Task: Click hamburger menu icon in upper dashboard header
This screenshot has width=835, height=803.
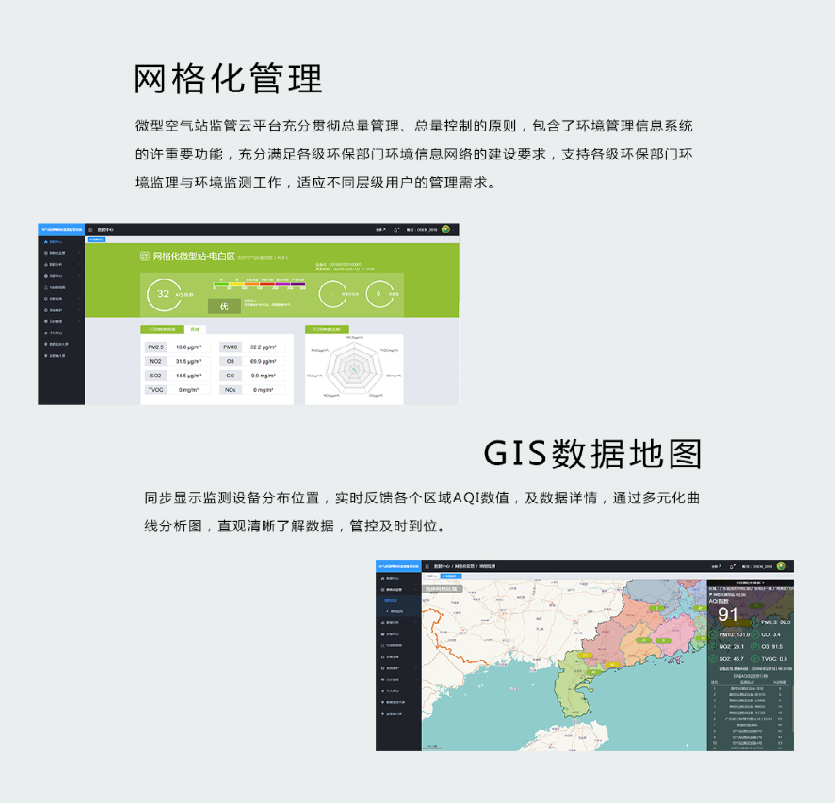Action: tap(90, 229)
